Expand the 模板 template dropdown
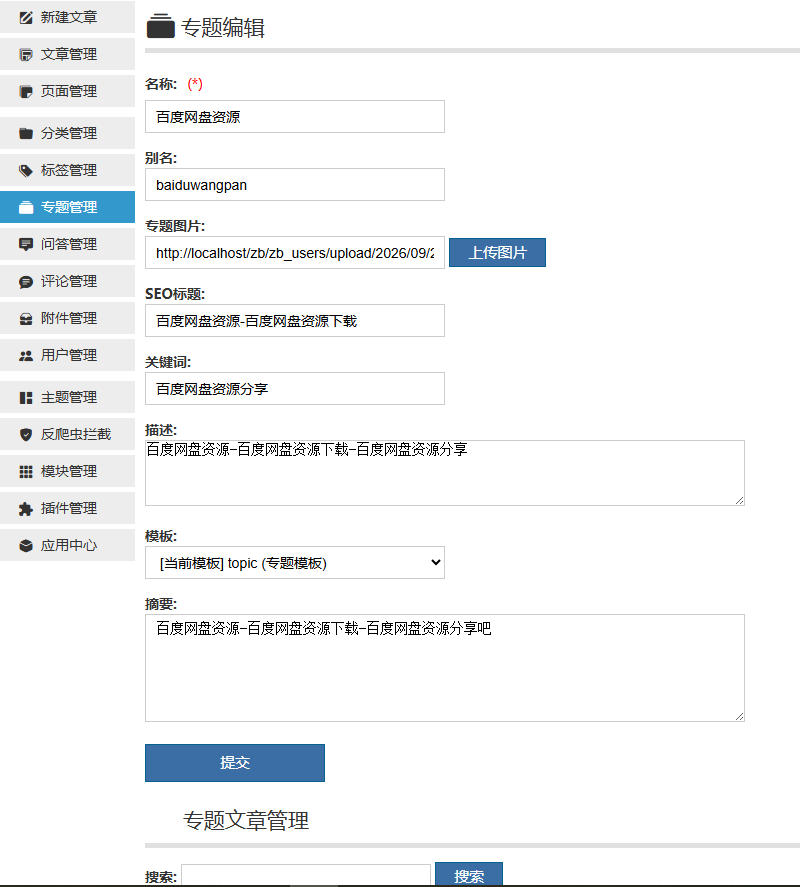The height and width of the screenshot is (887, 800). pyautogui.click(x=295, y=563)
